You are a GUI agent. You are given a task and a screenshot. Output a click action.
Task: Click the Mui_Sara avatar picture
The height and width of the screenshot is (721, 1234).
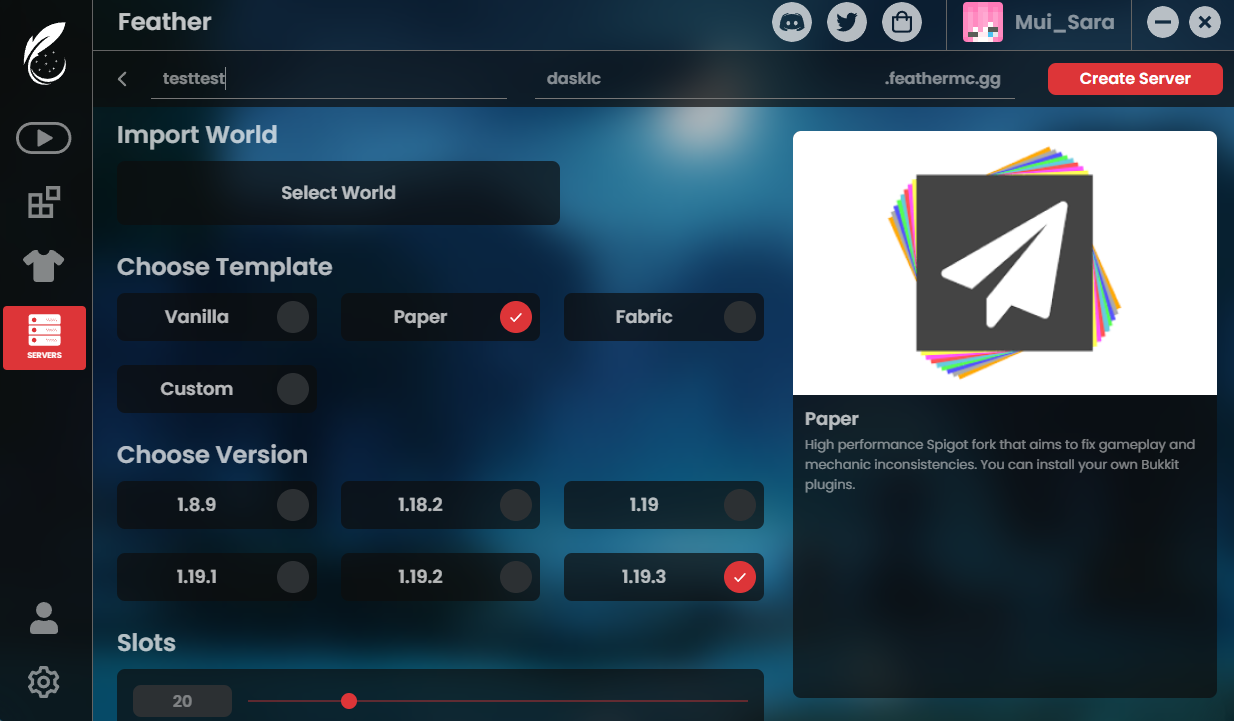(983, 22)
